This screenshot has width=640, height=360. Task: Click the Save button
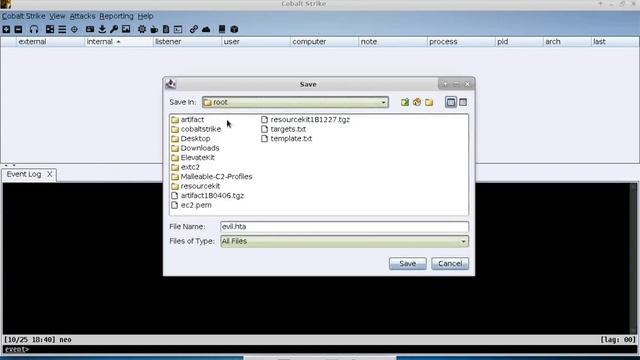click(x=407, y=264)
